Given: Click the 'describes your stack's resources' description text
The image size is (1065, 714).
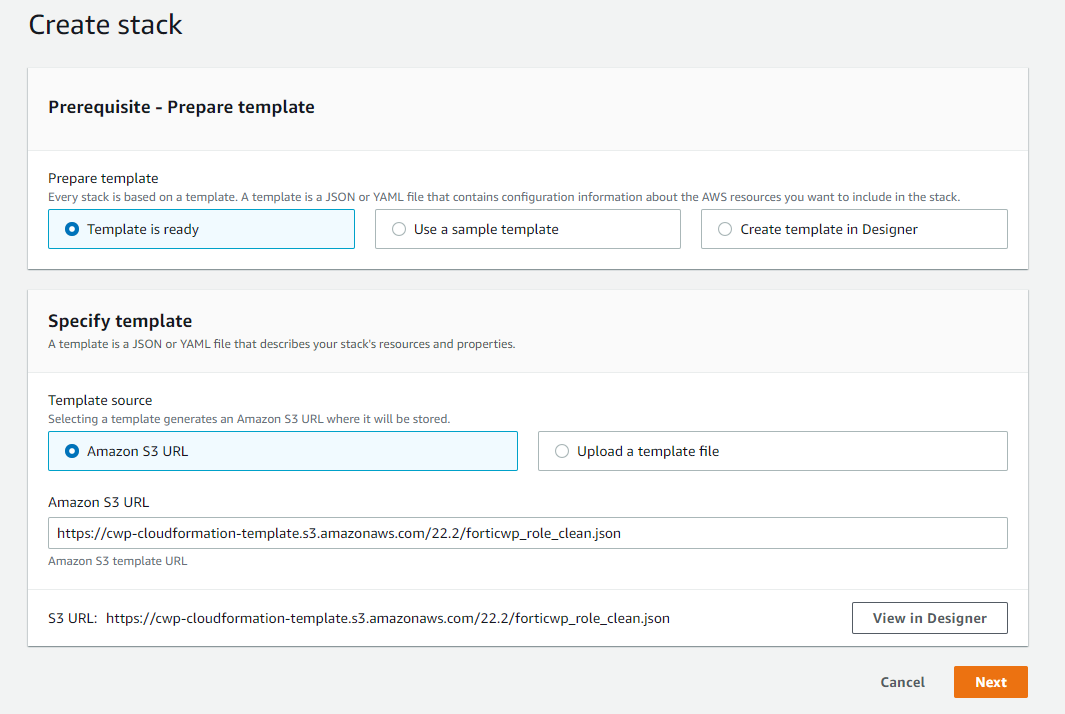Looking at the screenshot, I should 281,344.
